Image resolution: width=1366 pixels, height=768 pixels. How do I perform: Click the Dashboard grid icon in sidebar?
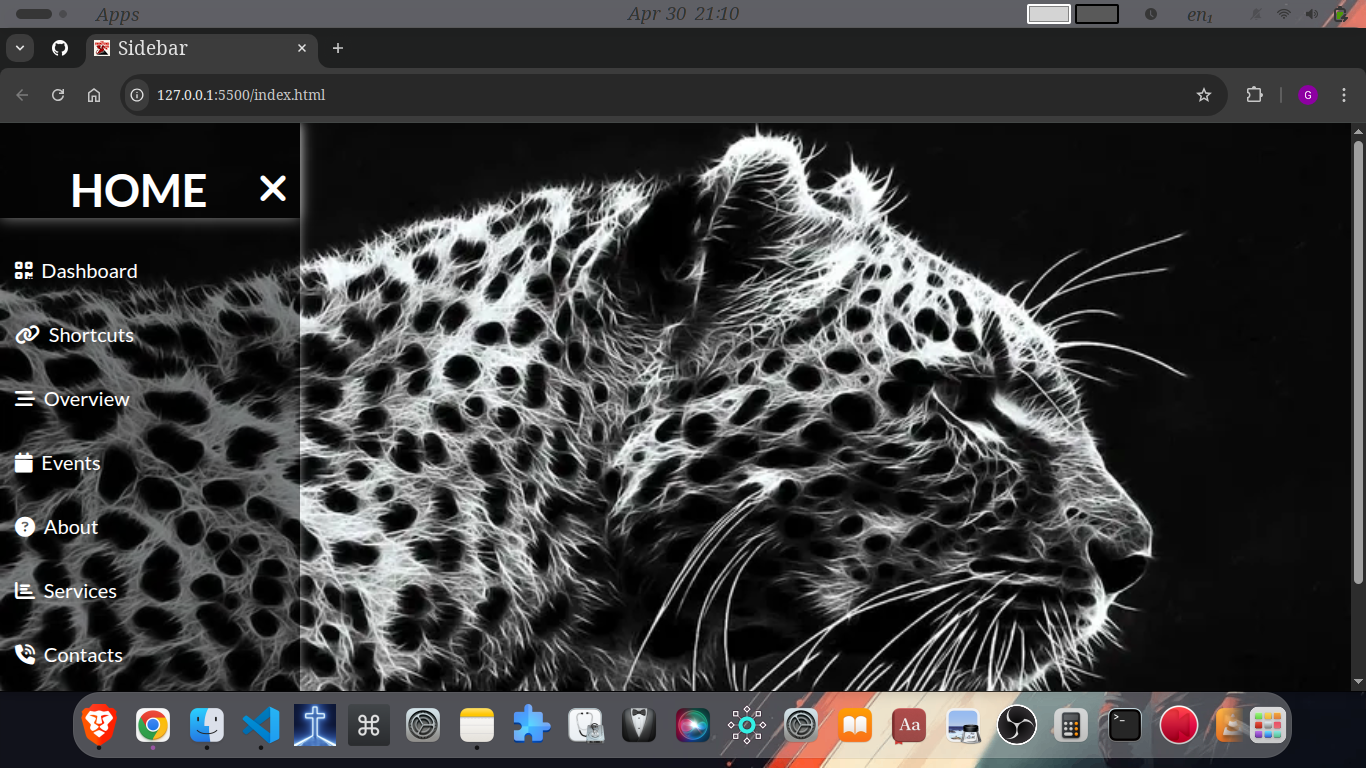tap(24, 271)
